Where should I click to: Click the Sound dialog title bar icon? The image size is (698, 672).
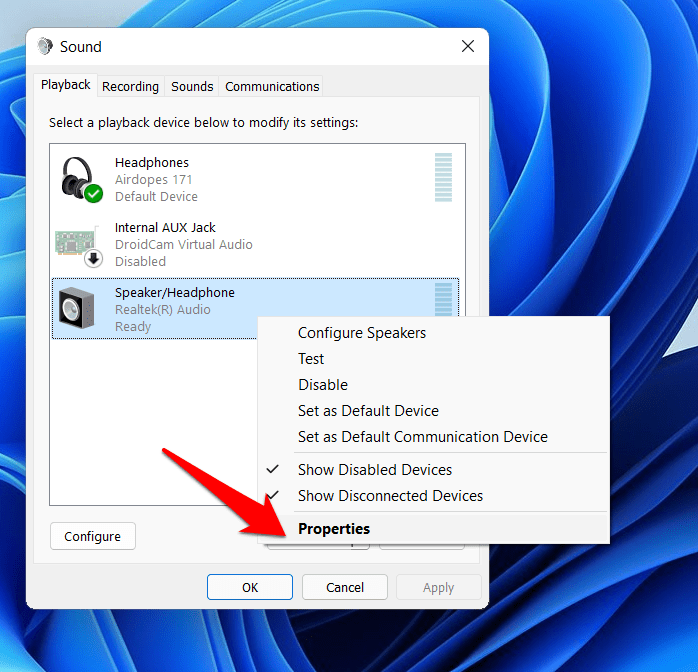(x=45, y=47)
